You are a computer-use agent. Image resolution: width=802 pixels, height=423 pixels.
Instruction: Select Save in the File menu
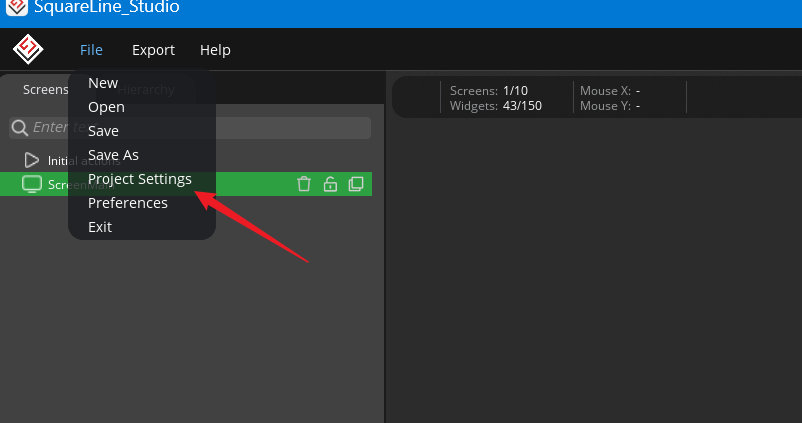coord(103,131)
